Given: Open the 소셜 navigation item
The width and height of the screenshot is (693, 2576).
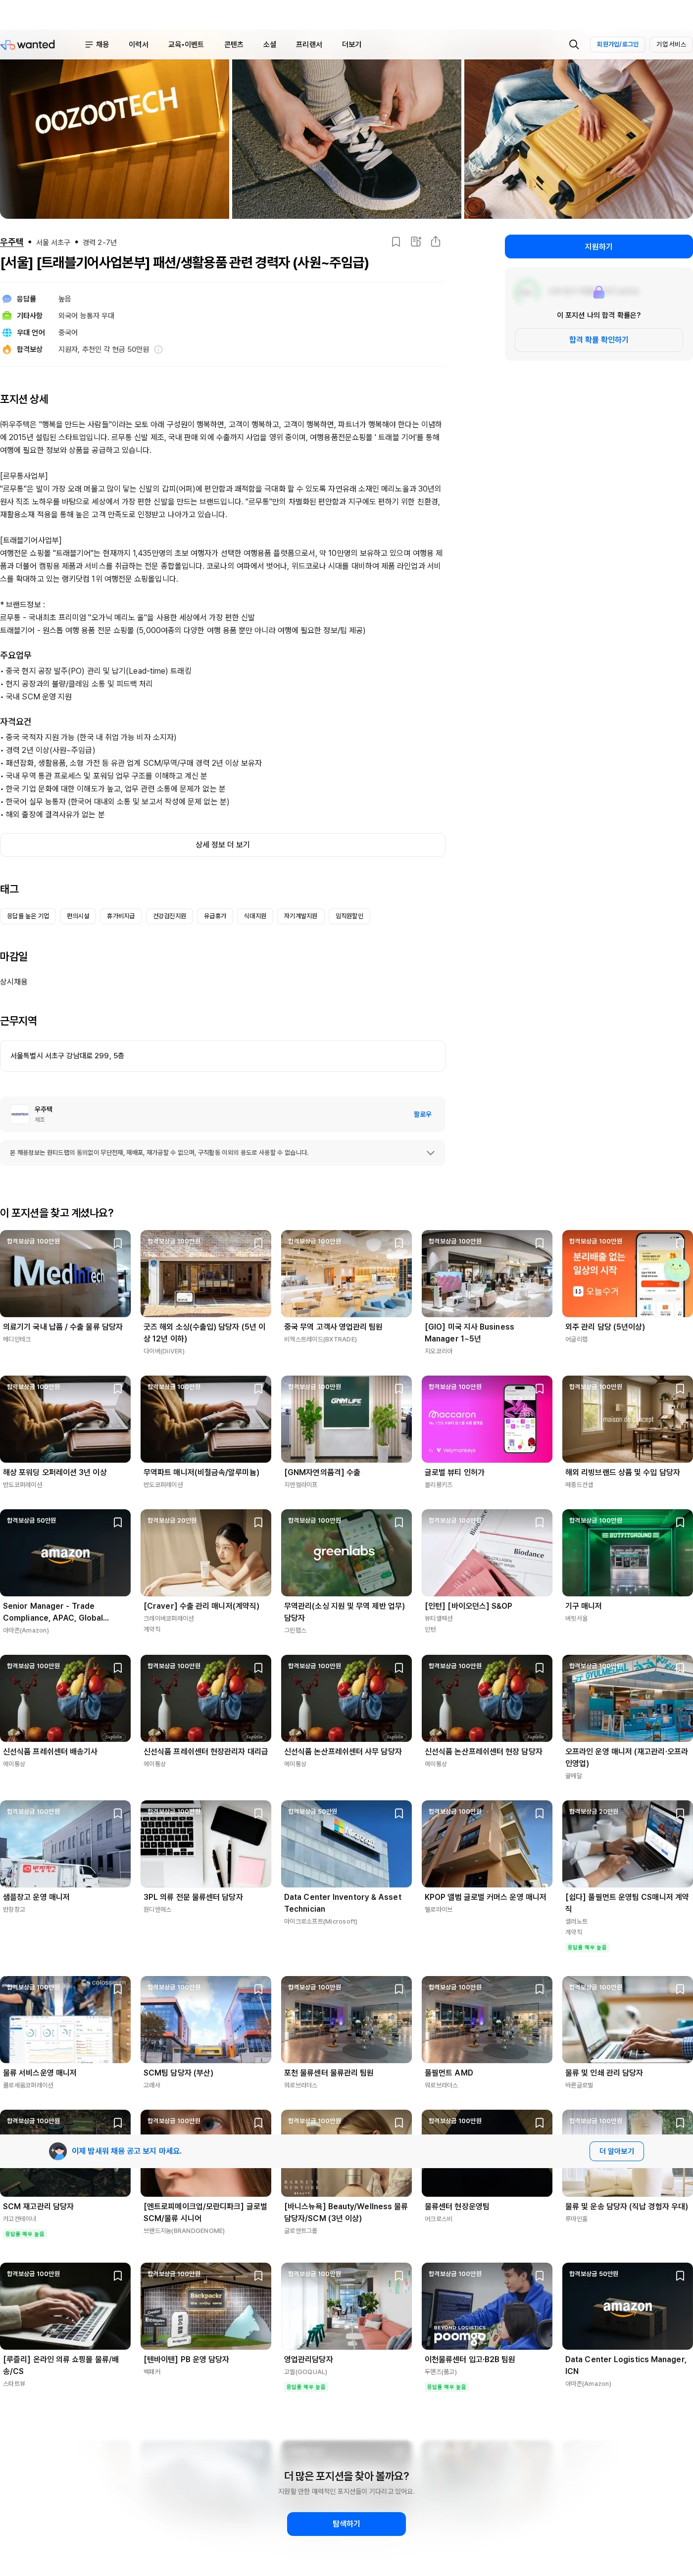Looking at the screenshot, I should coord(269,45).
